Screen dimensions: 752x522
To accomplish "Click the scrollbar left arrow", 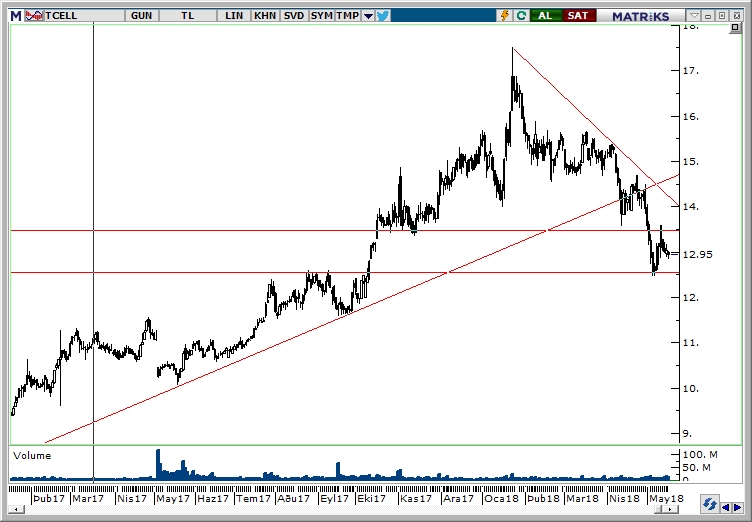I will coord(16,509).
